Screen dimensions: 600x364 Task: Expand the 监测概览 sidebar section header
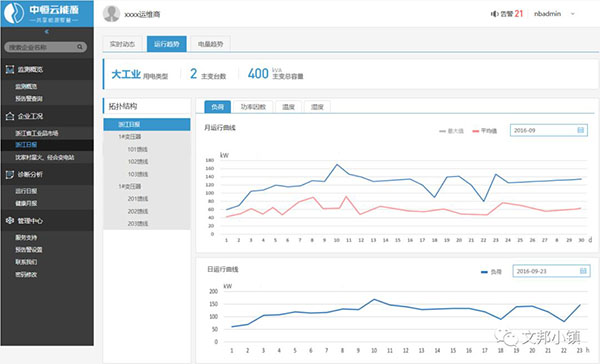[x=47, y=69]
